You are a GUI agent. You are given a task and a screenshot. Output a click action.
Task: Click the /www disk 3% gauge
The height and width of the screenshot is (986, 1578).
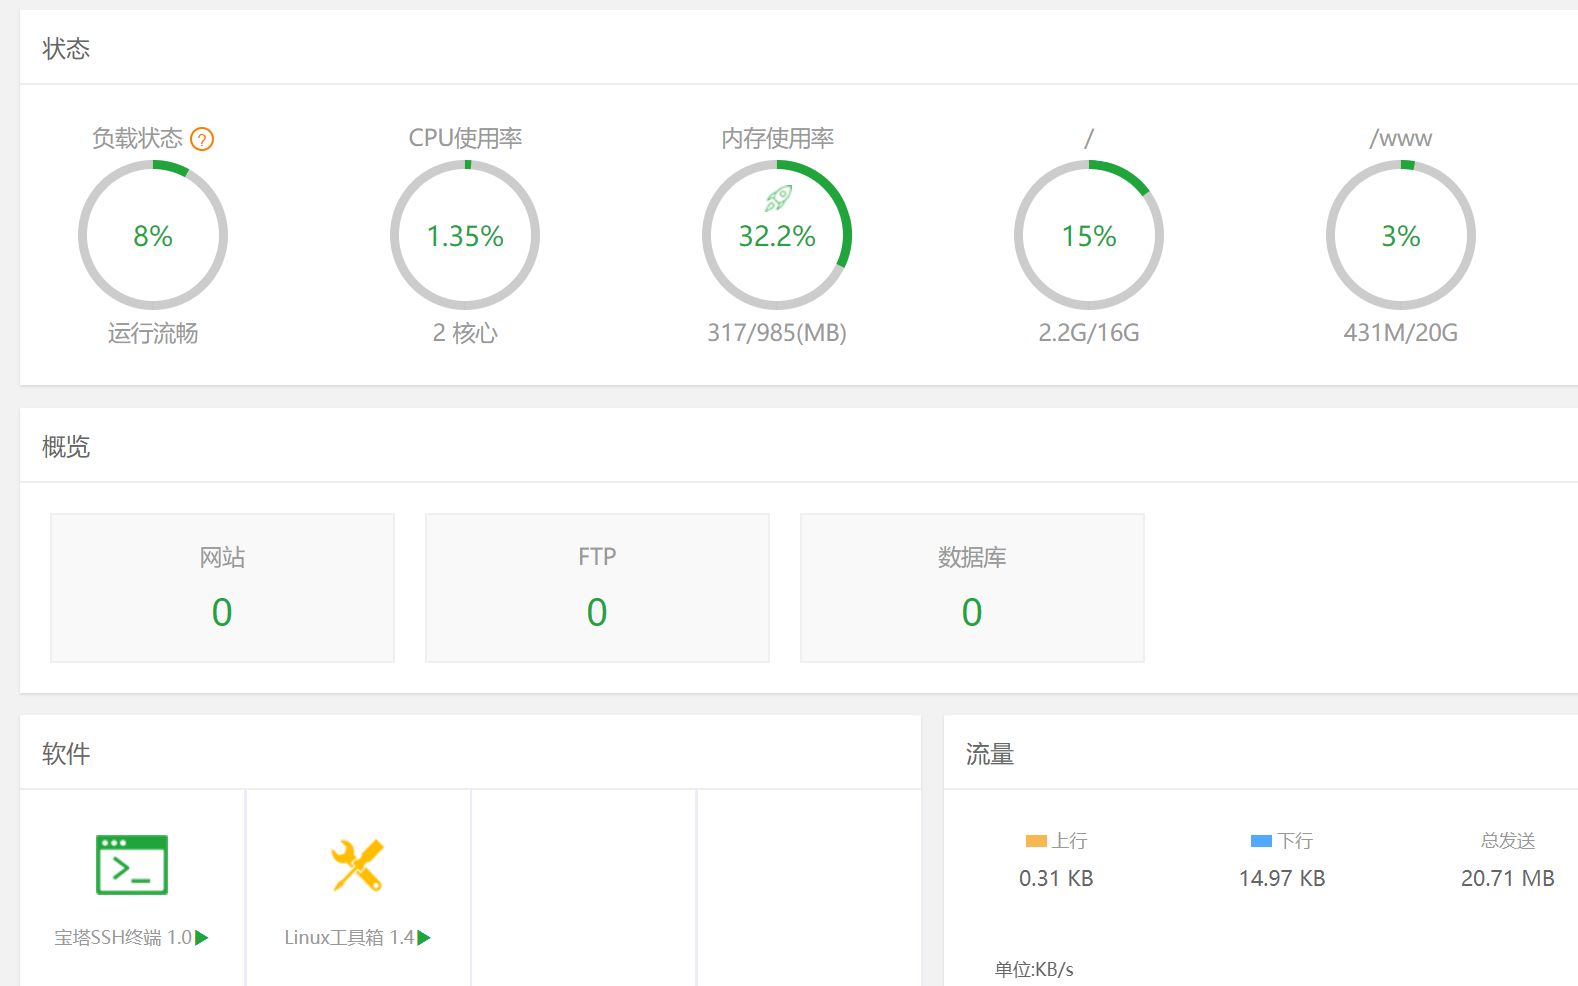click(x=1401, y=235)
